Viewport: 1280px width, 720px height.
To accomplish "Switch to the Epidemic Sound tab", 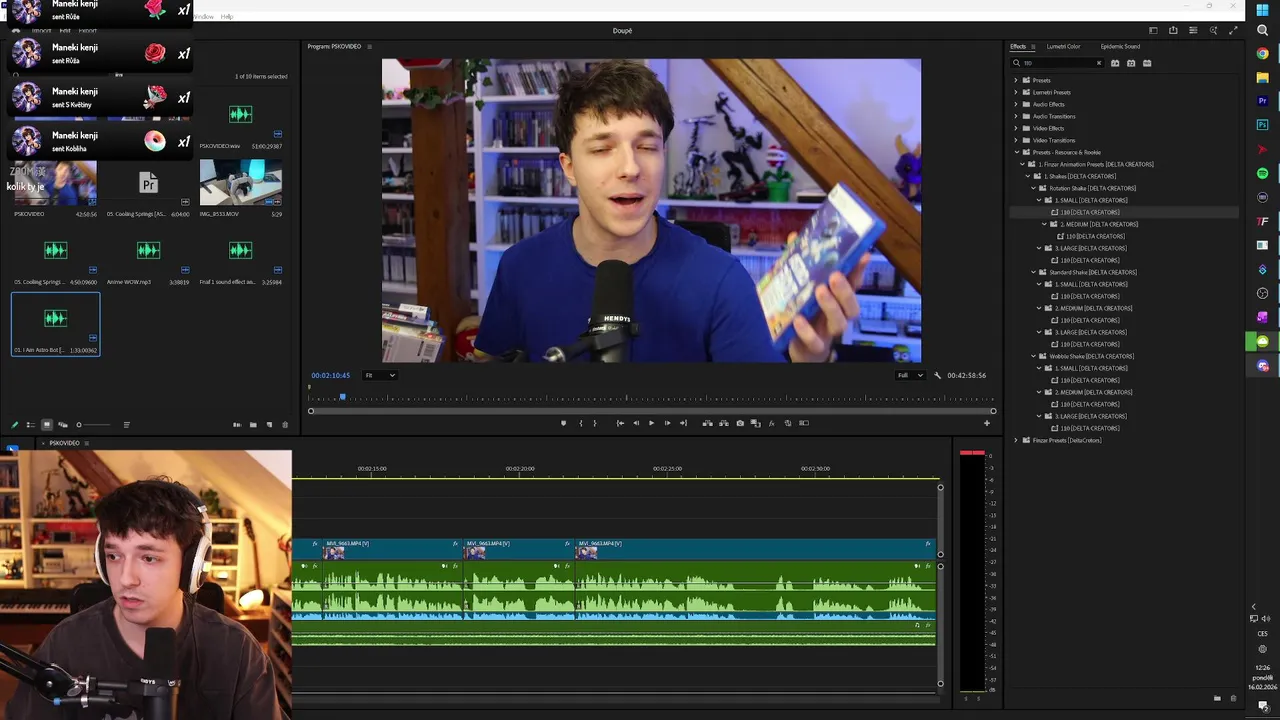I will [1120, 46].
